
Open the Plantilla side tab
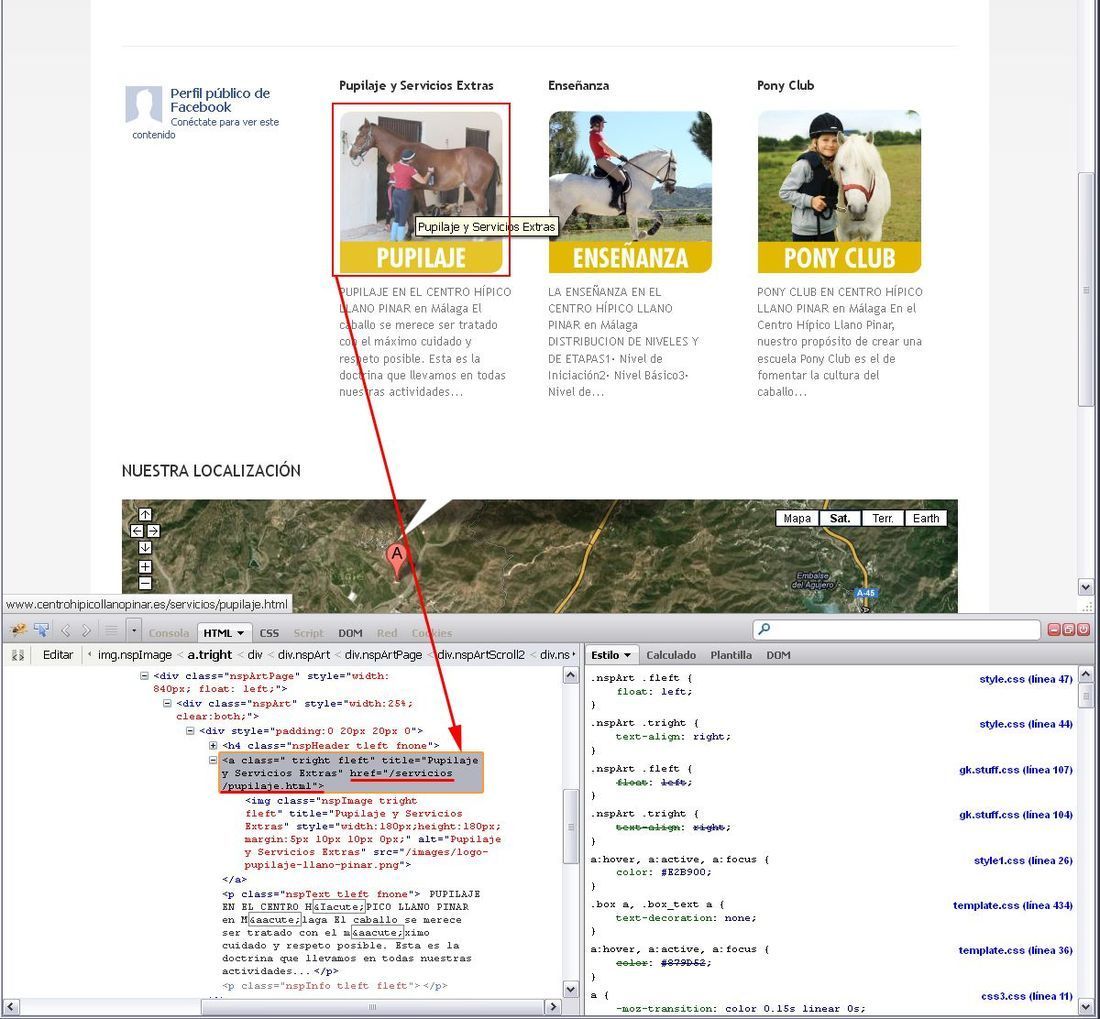(730, 655)
